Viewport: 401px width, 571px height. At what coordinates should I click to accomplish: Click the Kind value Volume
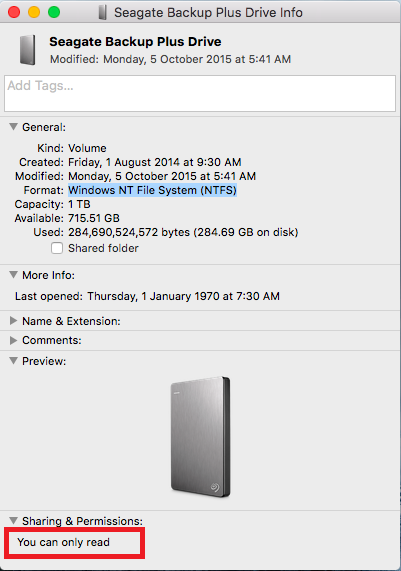coord(87,148)
